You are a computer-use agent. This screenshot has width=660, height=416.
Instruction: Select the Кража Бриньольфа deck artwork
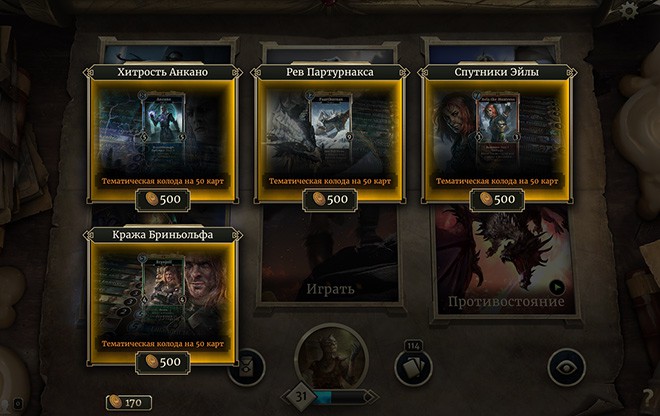click(x=162, y=298)
